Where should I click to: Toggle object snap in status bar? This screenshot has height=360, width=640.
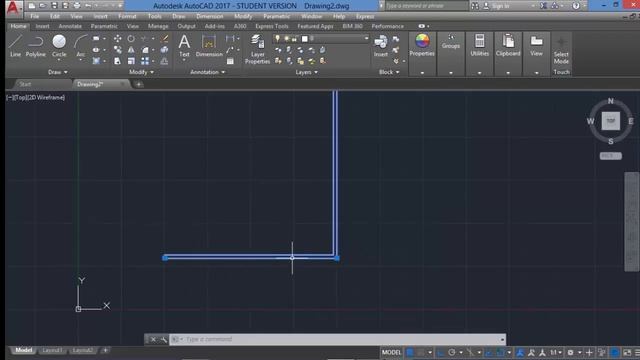[500, 352]
